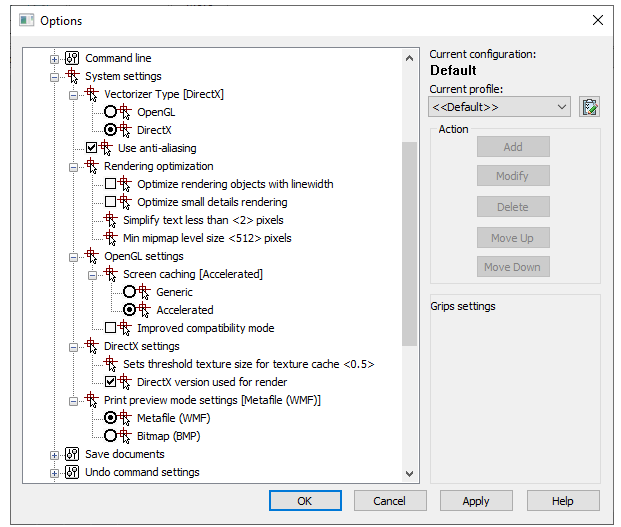Image resolution: width=621 pixels, height=527 pixels.
Task: Click the Undo command settings icon
Action: (x=72, y=472)
